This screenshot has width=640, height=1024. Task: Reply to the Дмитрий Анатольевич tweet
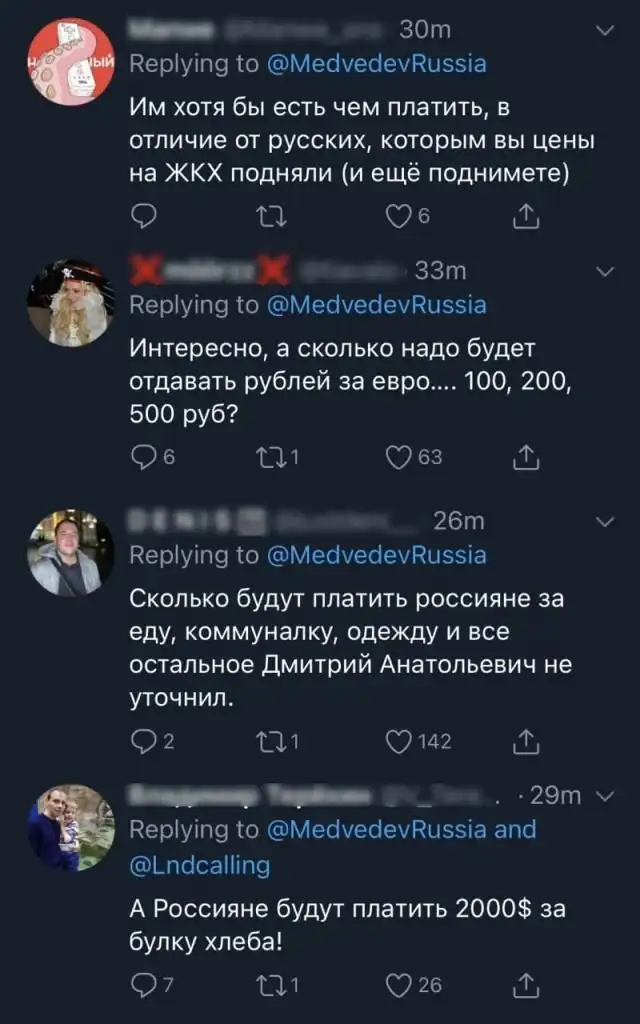144,741
